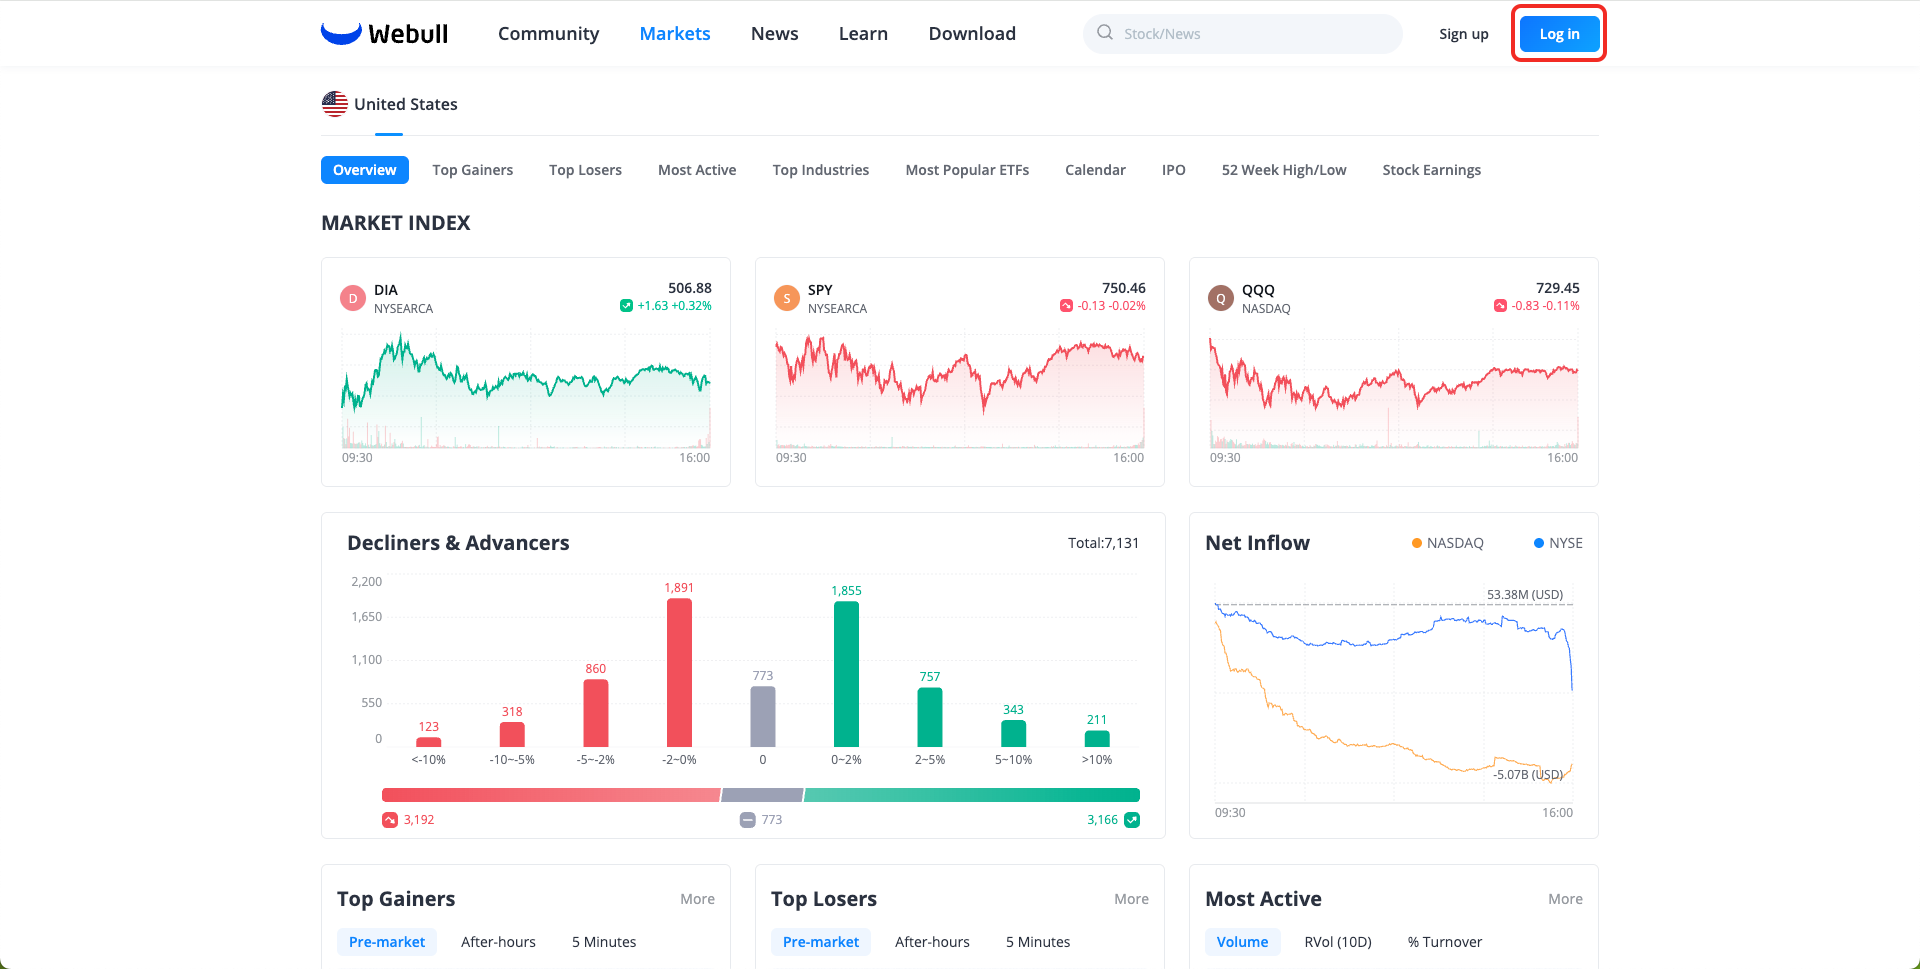Click the red down-arrow icon on SPY

tap(1066, 306)
